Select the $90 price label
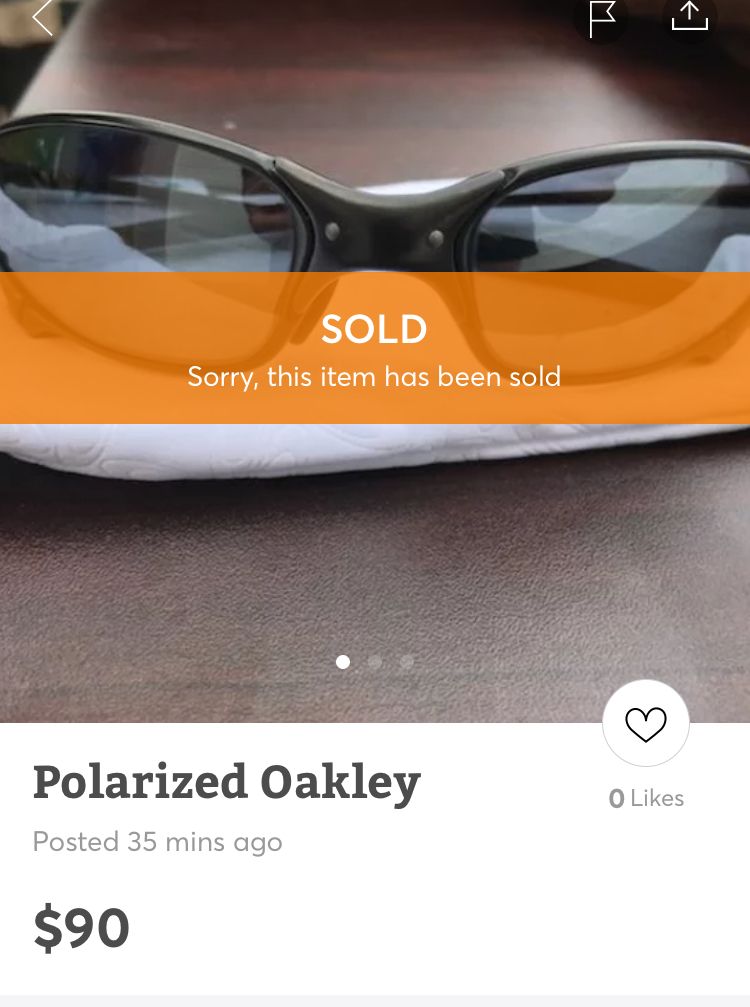Image resolution: width=750 pixels, height=1007 pixels. pos(82,927)
